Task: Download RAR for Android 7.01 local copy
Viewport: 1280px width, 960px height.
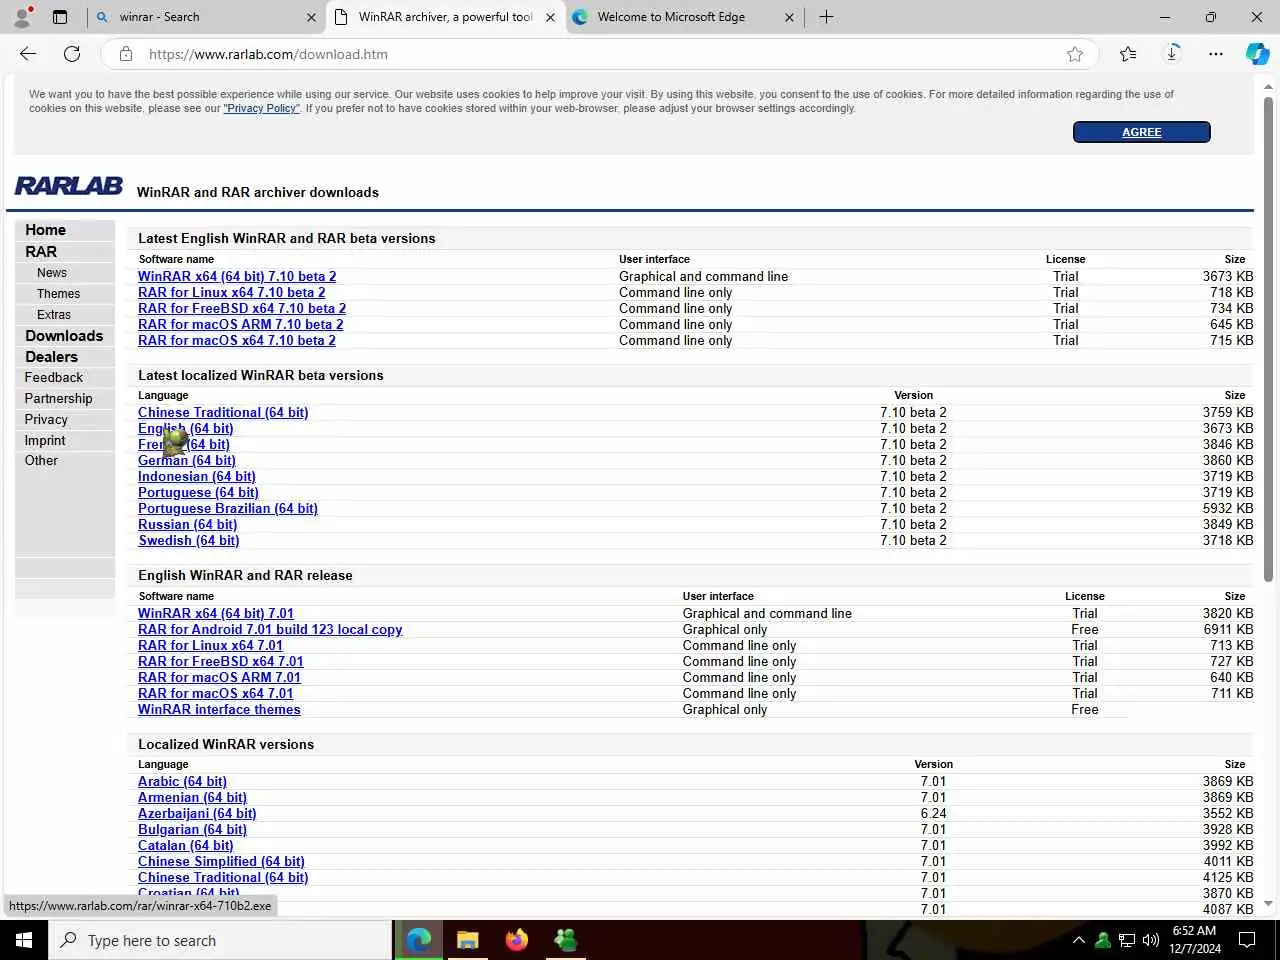Action: [x=270, y=629]
